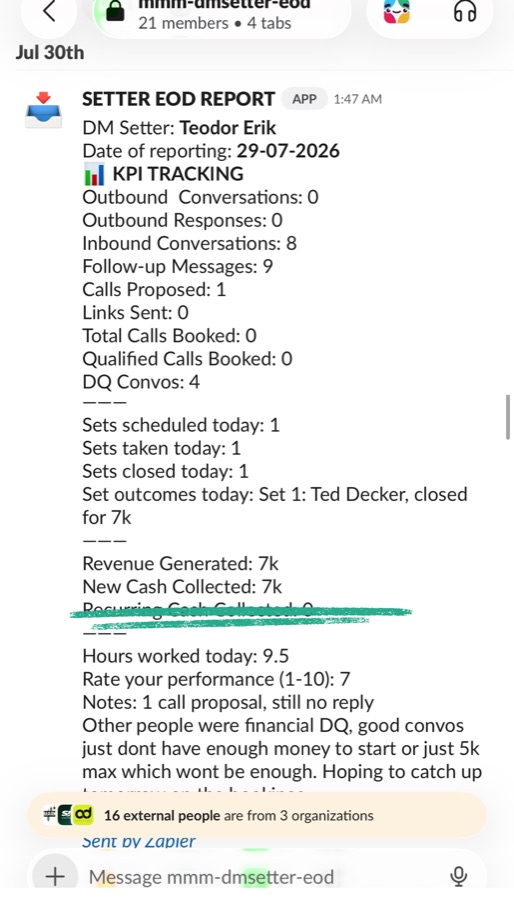Image resolution: width=514 pixels, height=900 pixels.
Task: Open the SETTER EOD REPORT app avatar
Action: pos(43,110)
